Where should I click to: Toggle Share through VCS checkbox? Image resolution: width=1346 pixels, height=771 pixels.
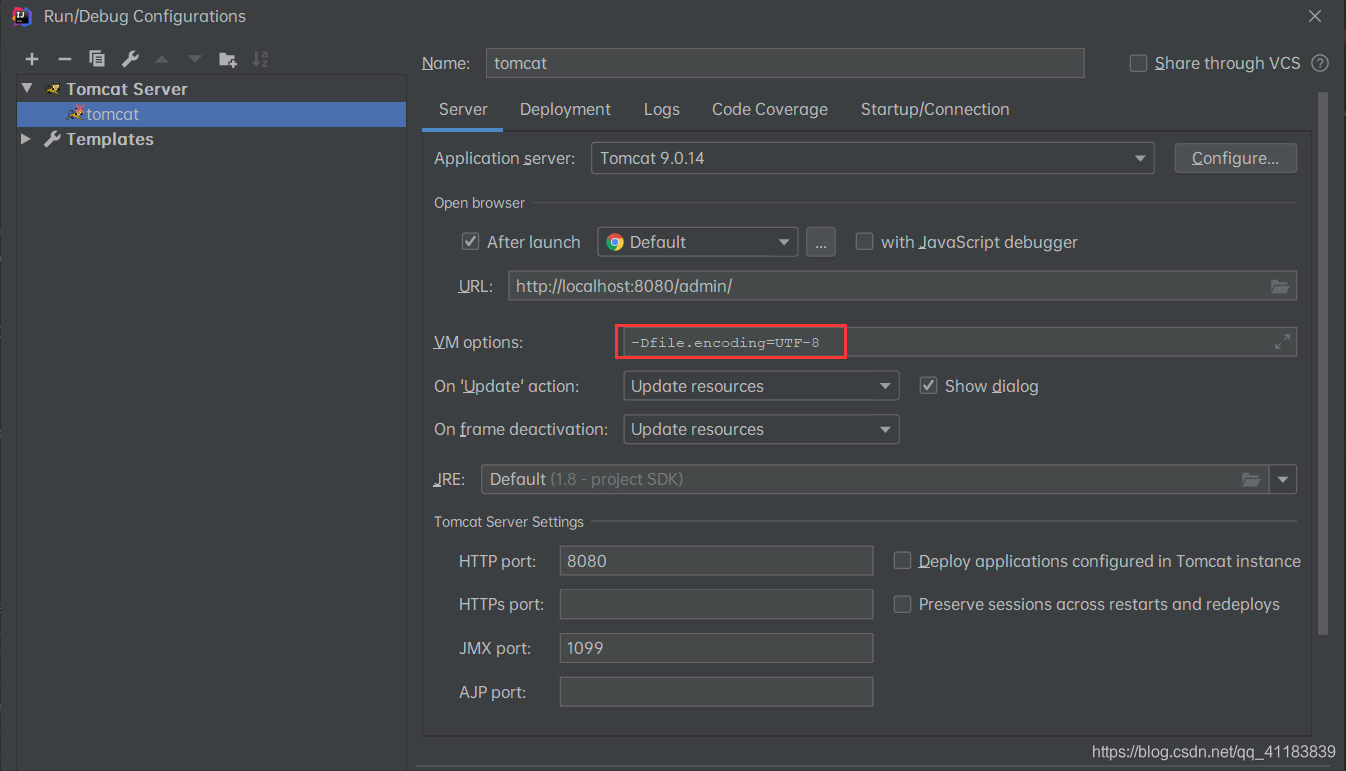point(1138,63)
